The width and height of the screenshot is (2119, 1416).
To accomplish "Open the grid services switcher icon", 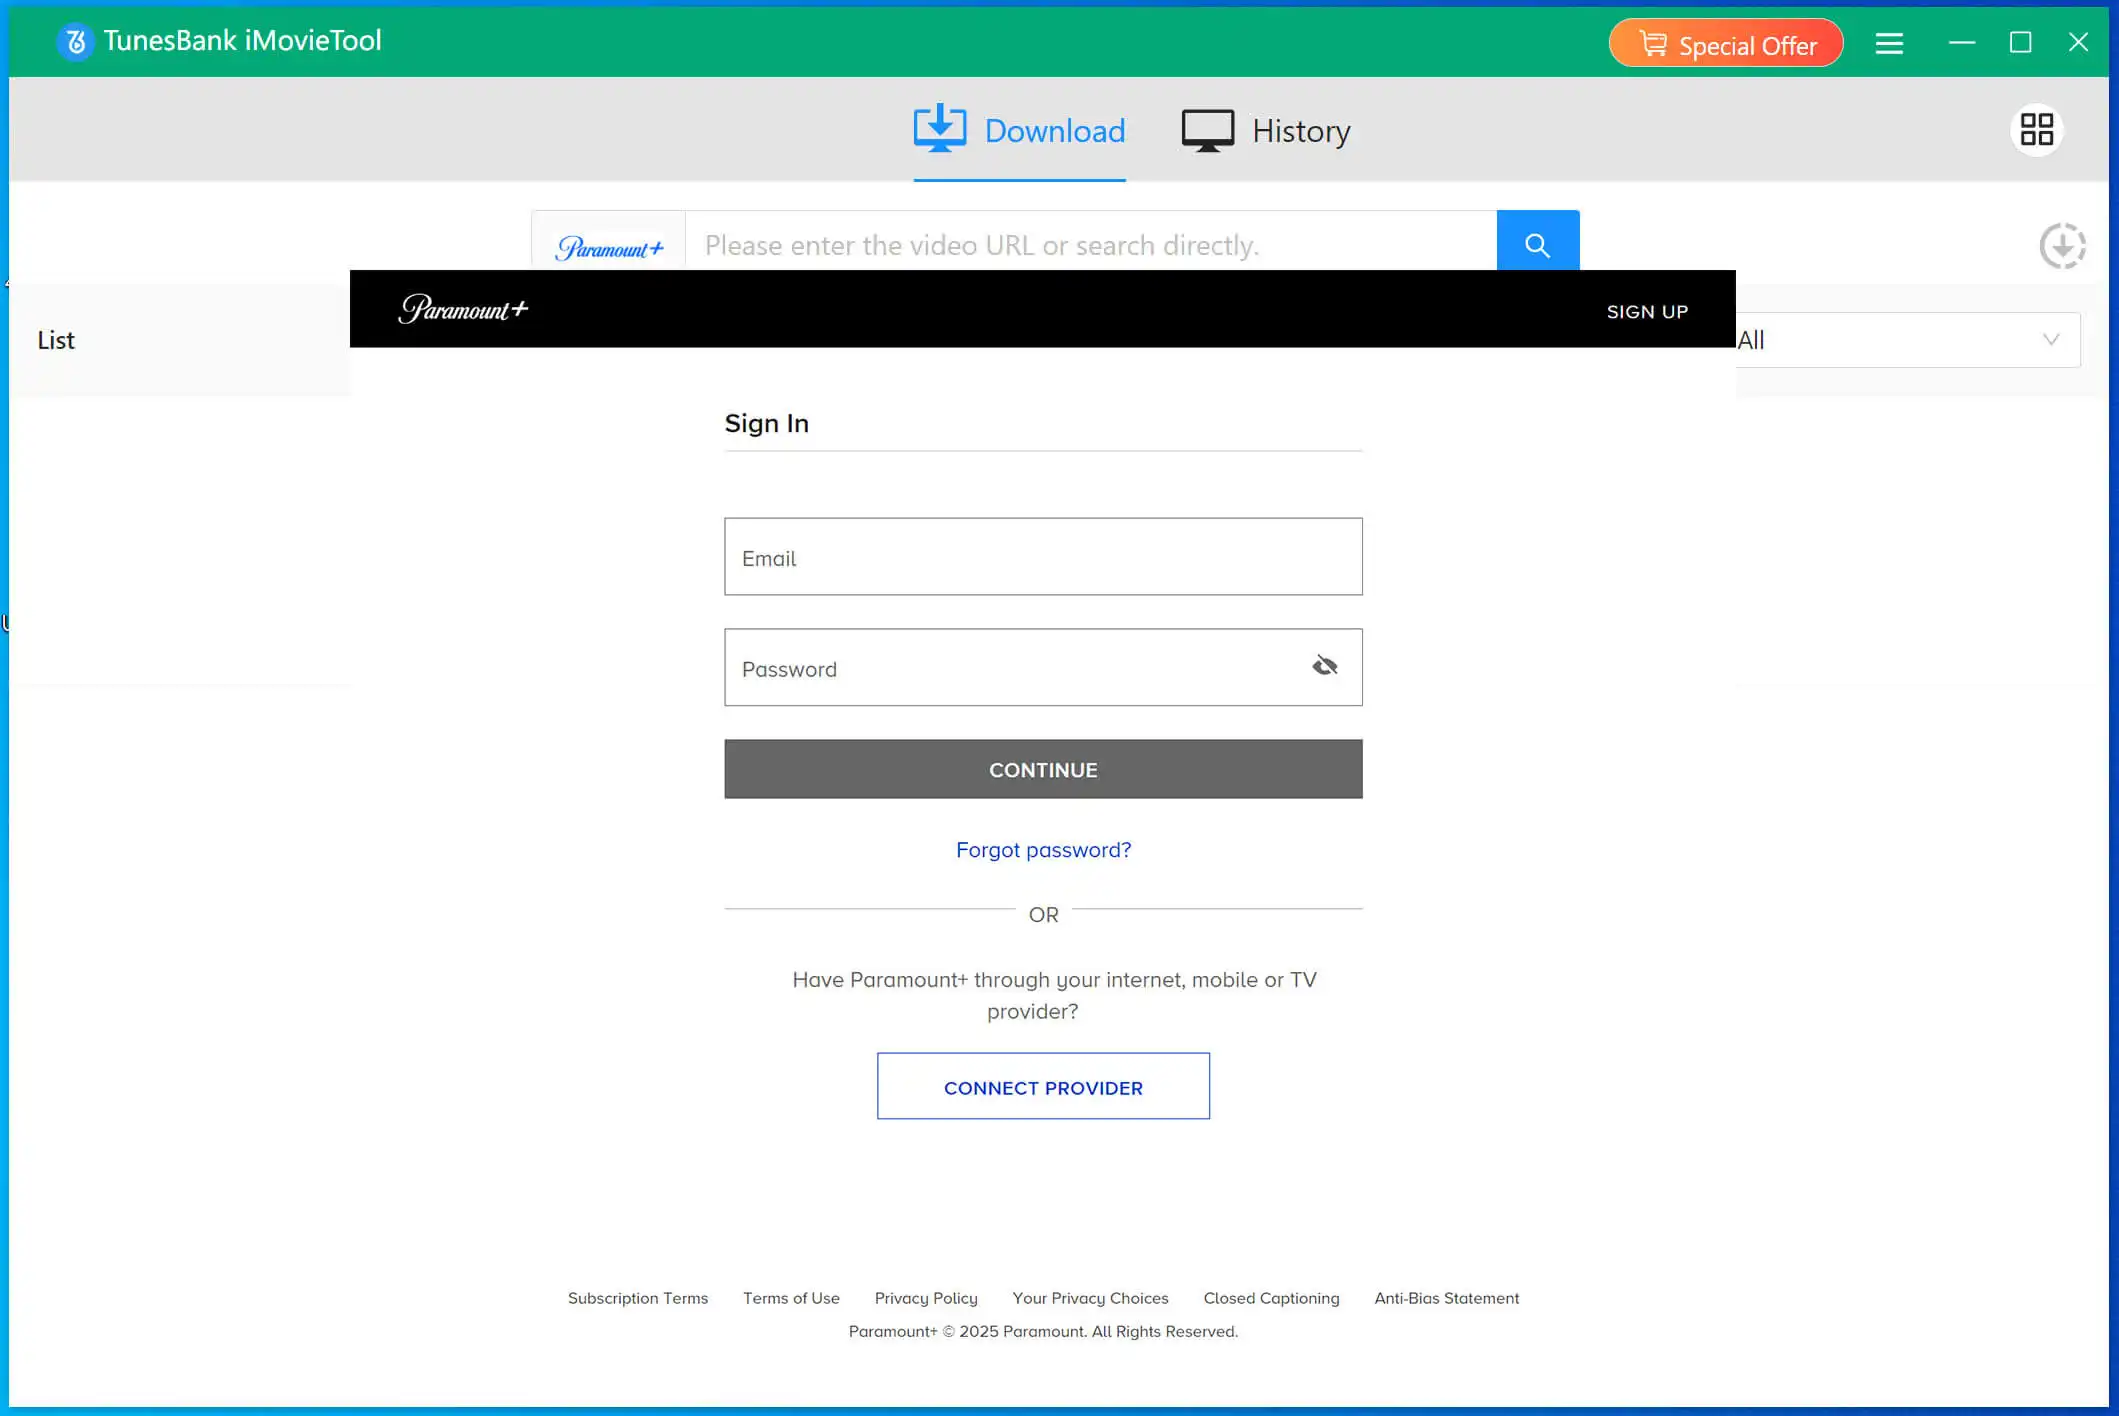I will (x=2036, y=130).
